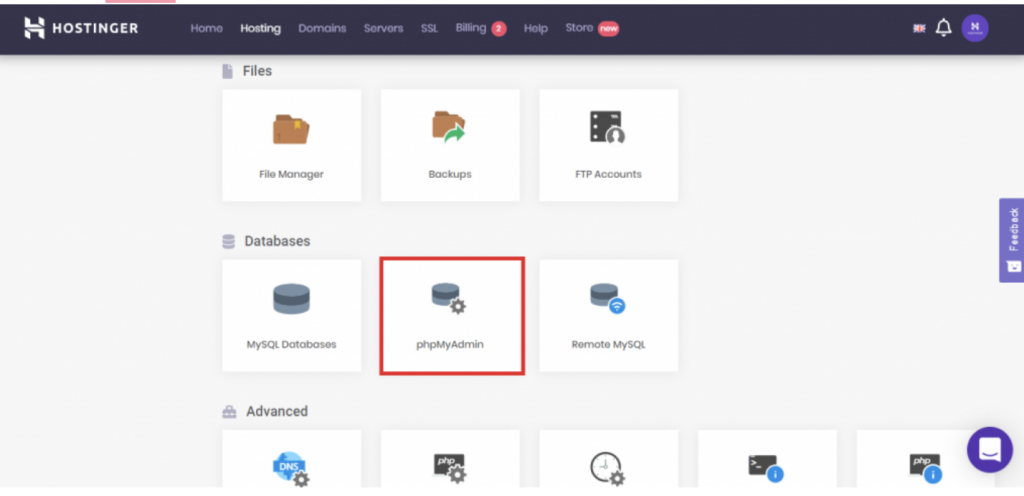Click the Hostinger logo
Image resolution: width=1024 pixels, height=496 pixels.
click(81, 27)
